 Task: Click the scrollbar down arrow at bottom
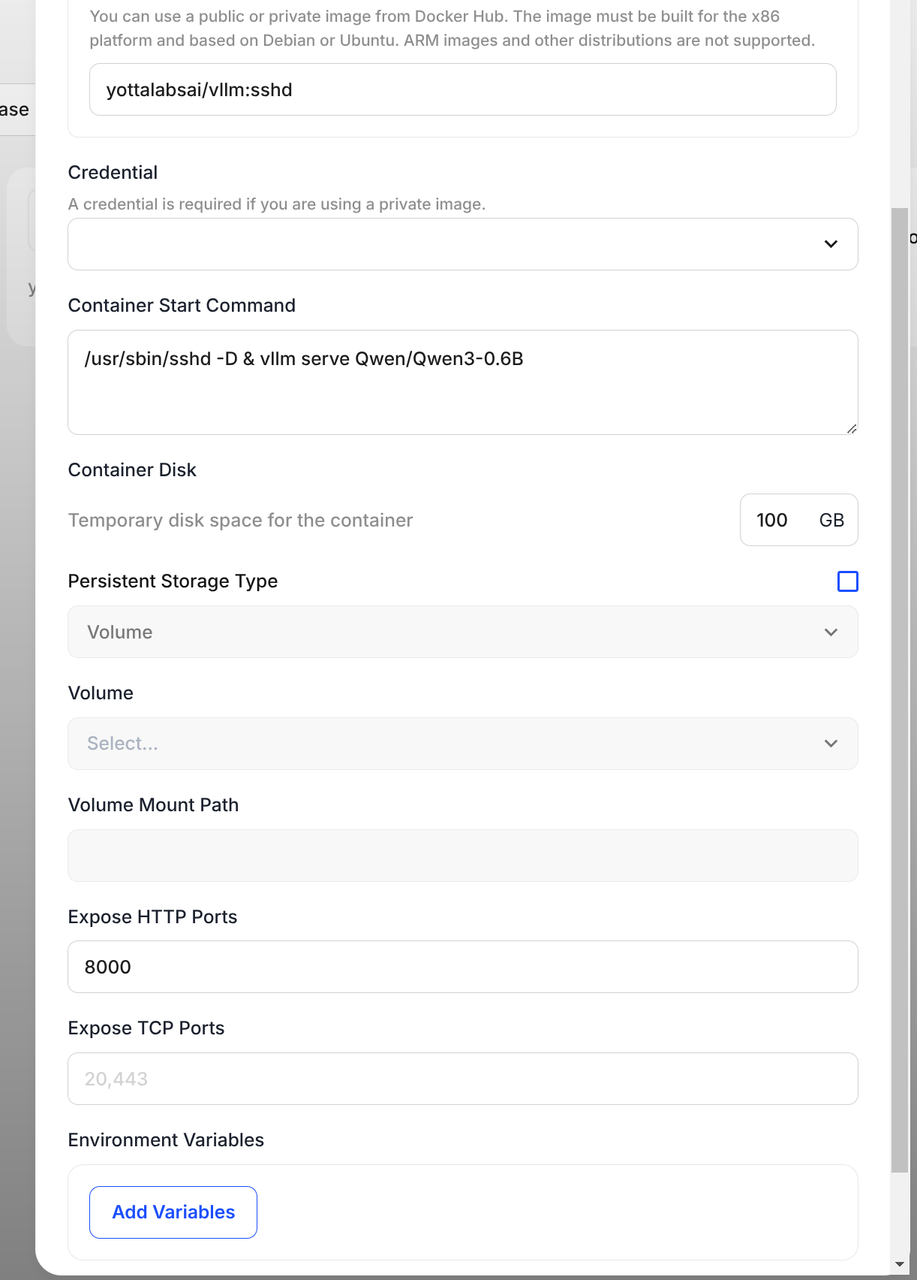point(900,1263)
